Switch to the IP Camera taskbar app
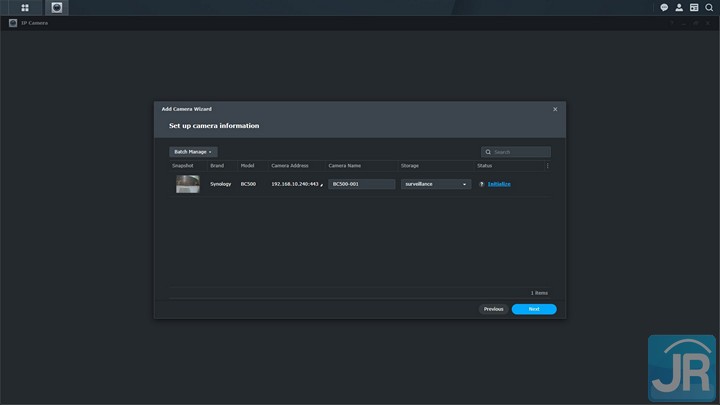The image size is (720, 405). (x=58, y=7)
